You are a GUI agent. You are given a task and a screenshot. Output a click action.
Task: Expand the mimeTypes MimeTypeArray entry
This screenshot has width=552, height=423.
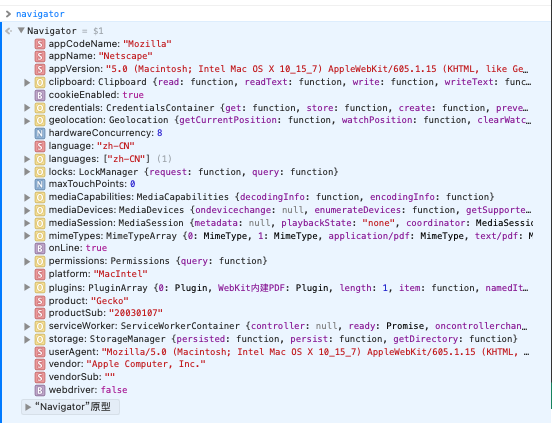[x=27, y=236]
